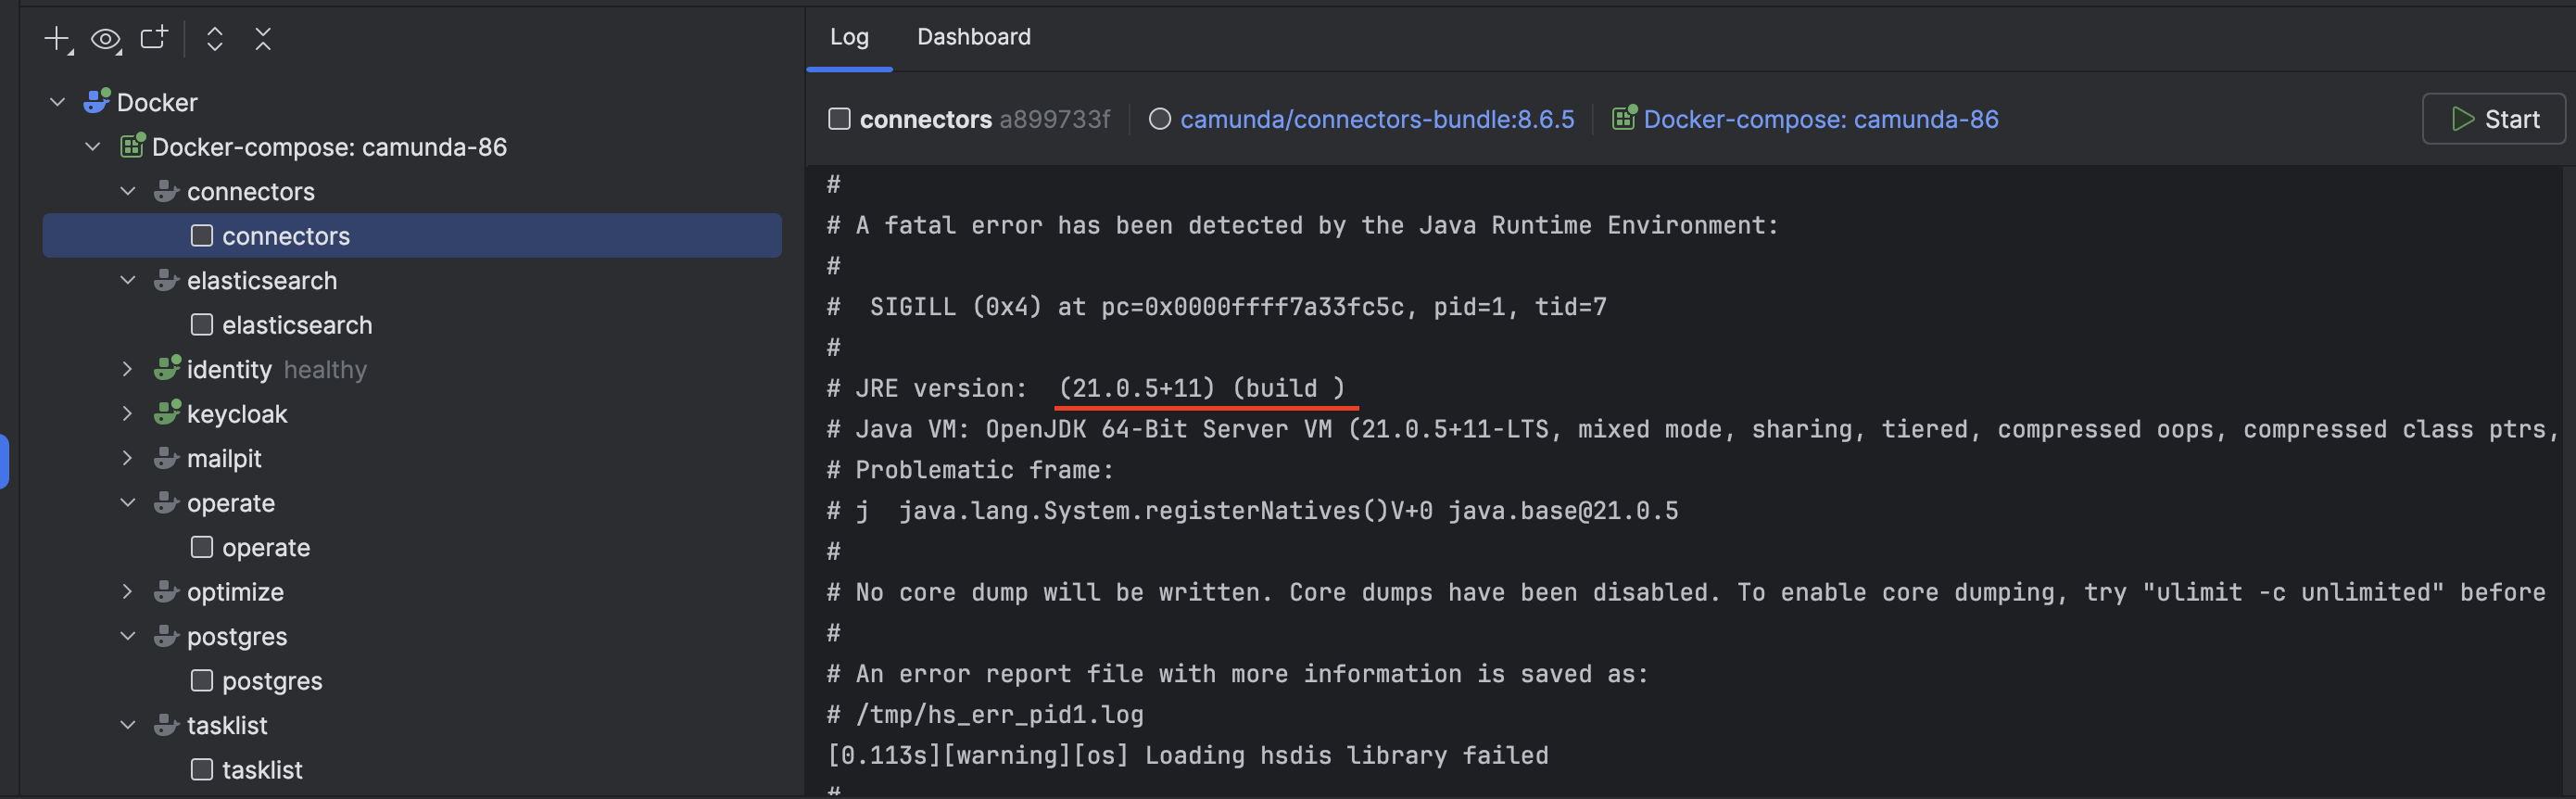Click the identity service running icon
This screenshot has width=2576, height=799.
(x=167, y=368)
